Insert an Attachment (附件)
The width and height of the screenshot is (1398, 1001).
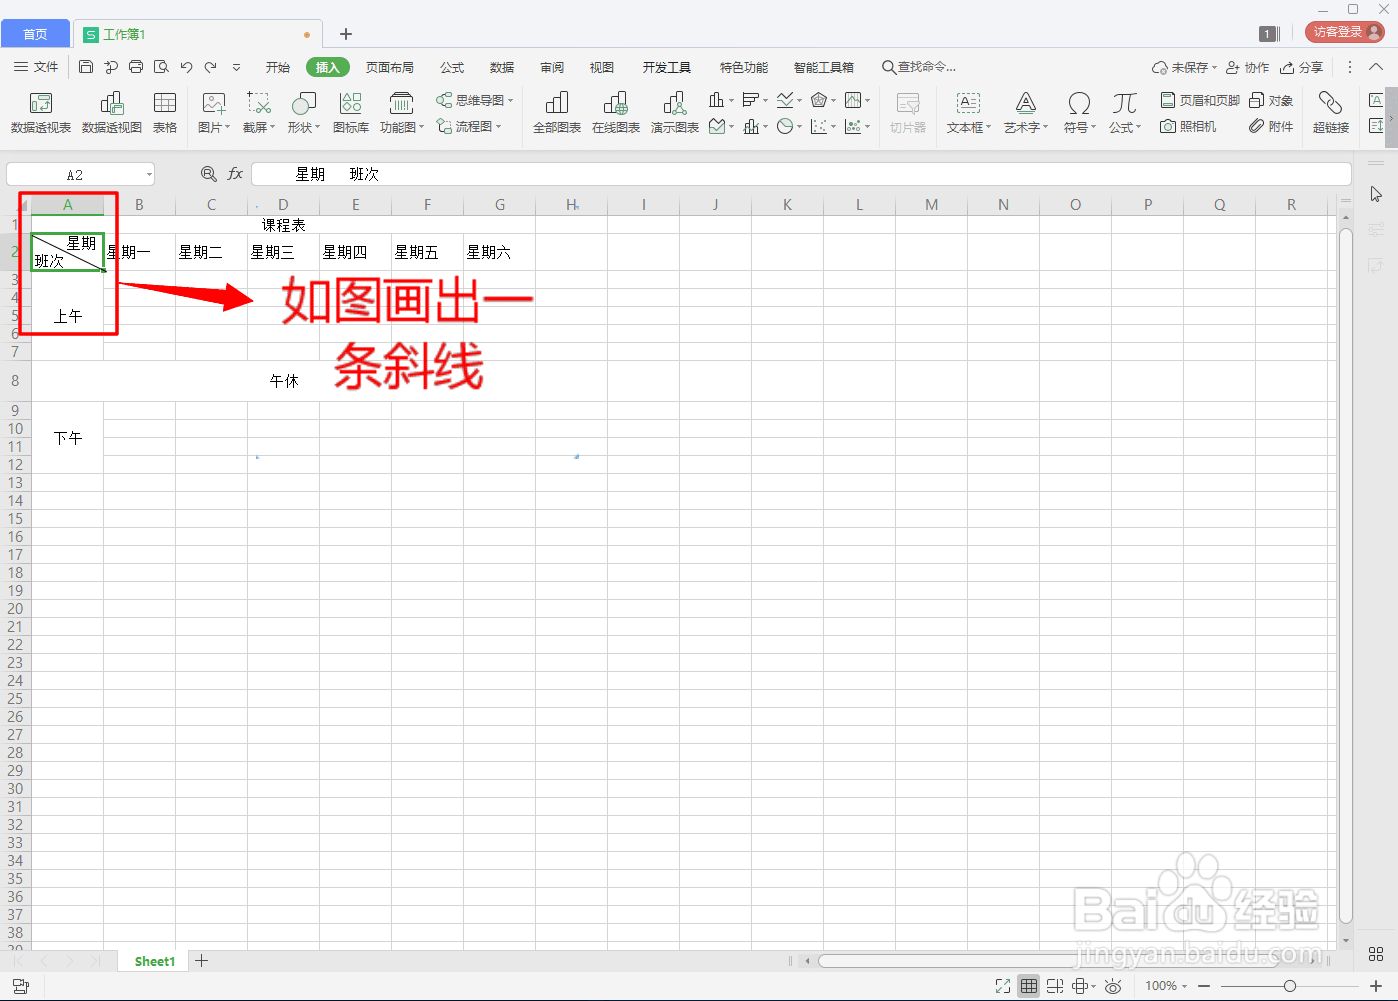(1271, 126)
